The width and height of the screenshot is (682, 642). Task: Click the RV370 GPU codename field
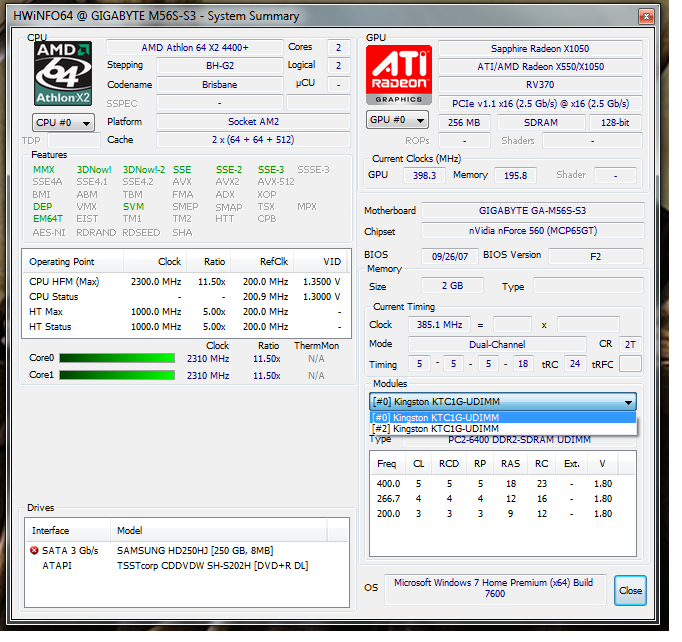540,84
